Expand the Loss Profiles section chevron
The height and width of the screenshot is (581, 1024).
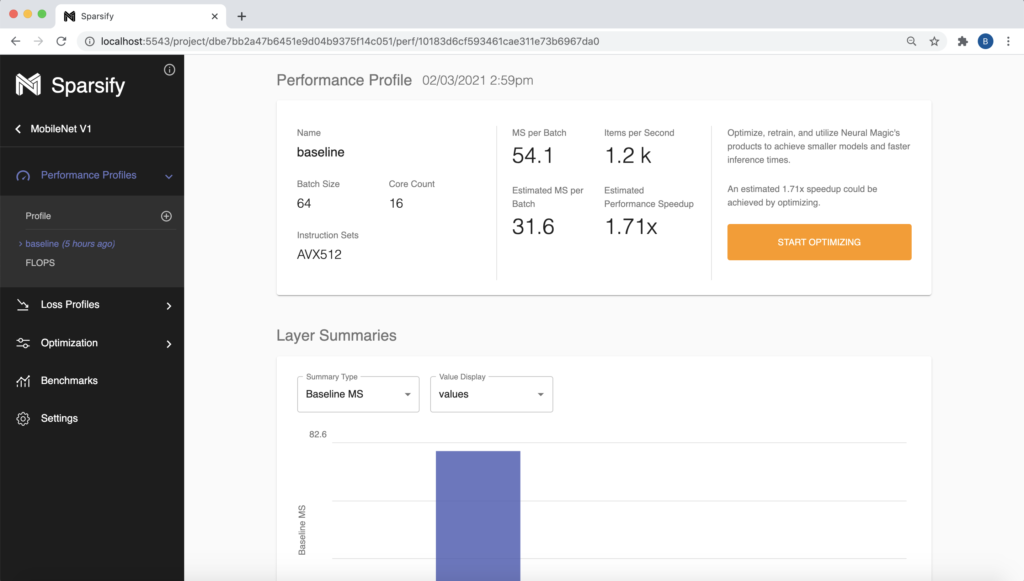point(168,306)
